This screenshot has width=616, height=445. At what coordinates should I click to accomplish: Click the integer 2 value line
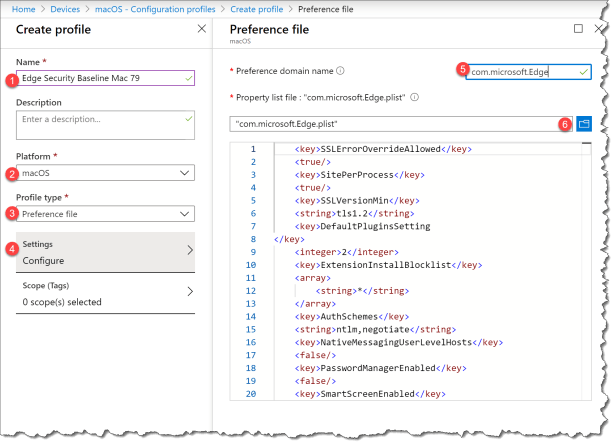(x=346, y=252)
